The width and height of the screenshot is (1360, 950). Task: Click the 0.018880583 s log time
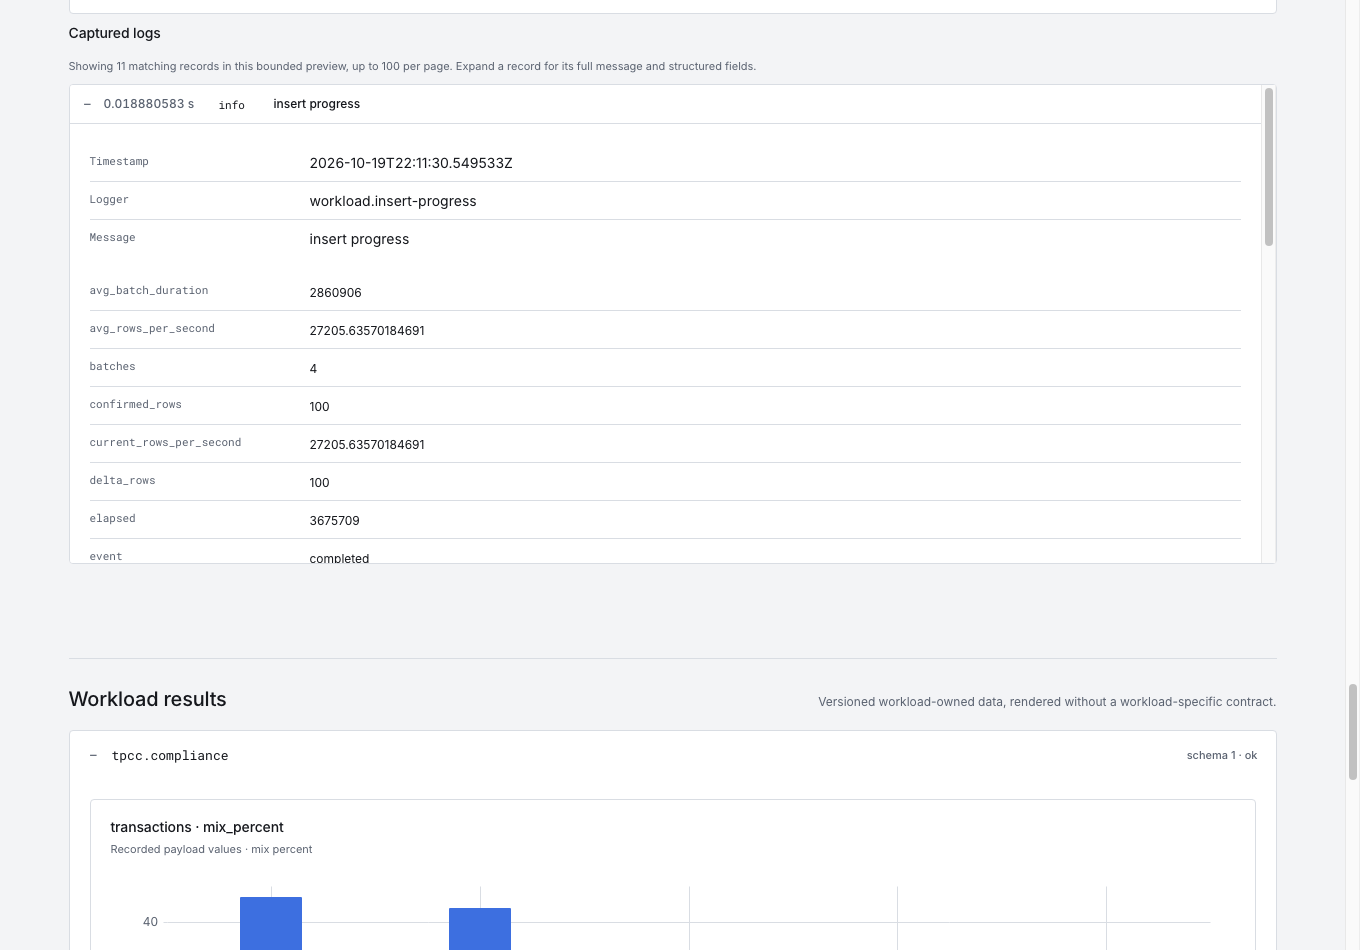pyautogui.click(x=149, y=104)
